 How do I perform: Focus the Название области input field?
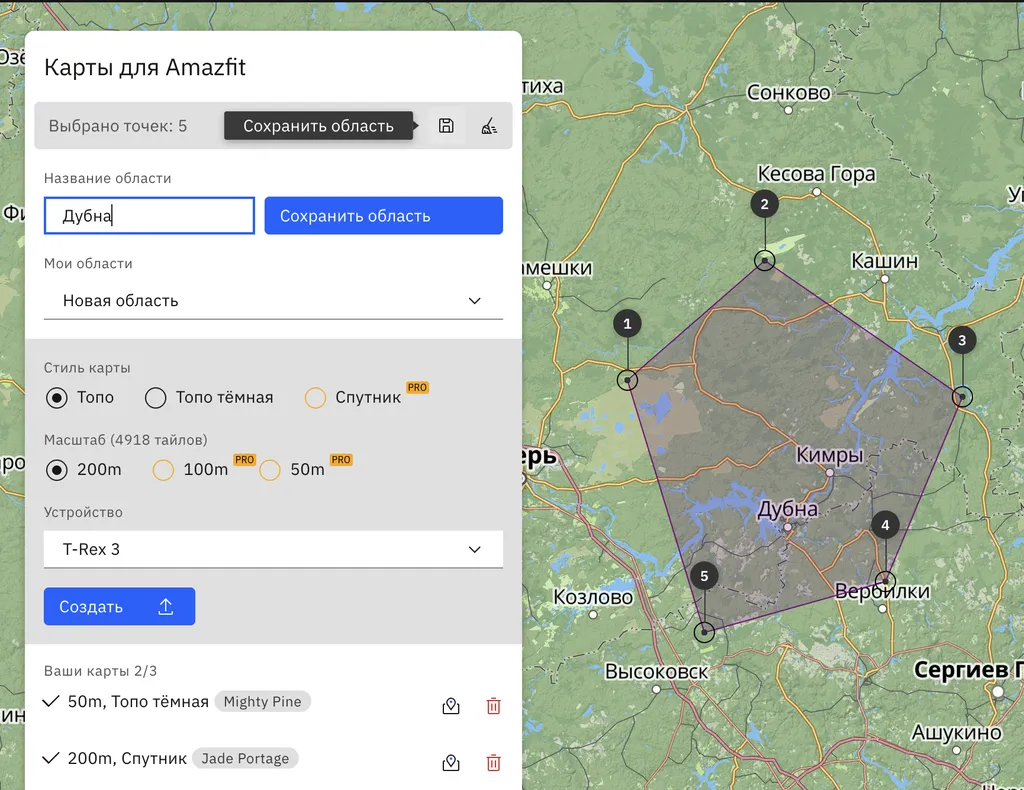coord(150,215)
